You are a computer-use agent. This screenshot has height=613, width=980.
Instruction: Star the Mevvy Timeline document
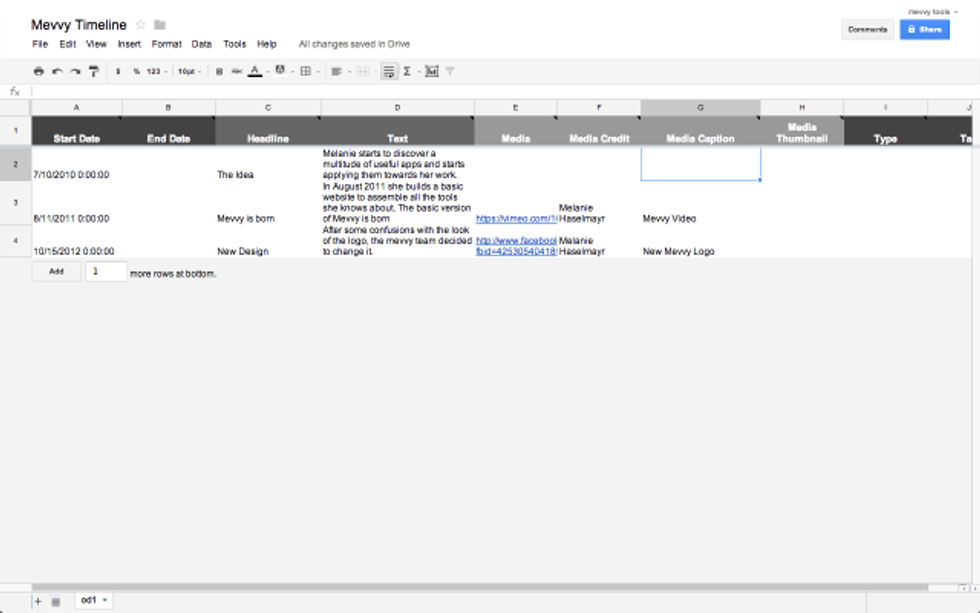click(140, 25)
